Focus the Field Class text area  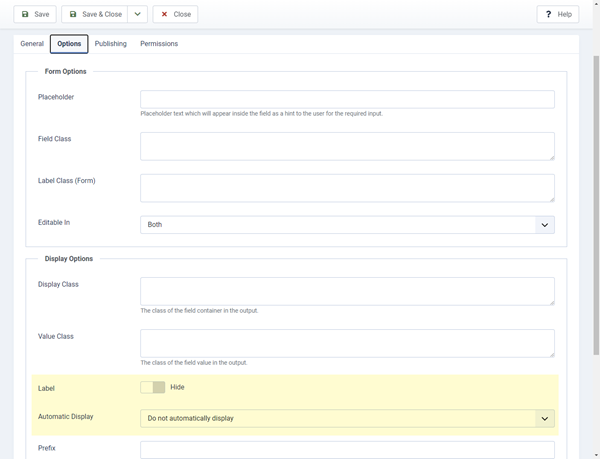point(347,146)
